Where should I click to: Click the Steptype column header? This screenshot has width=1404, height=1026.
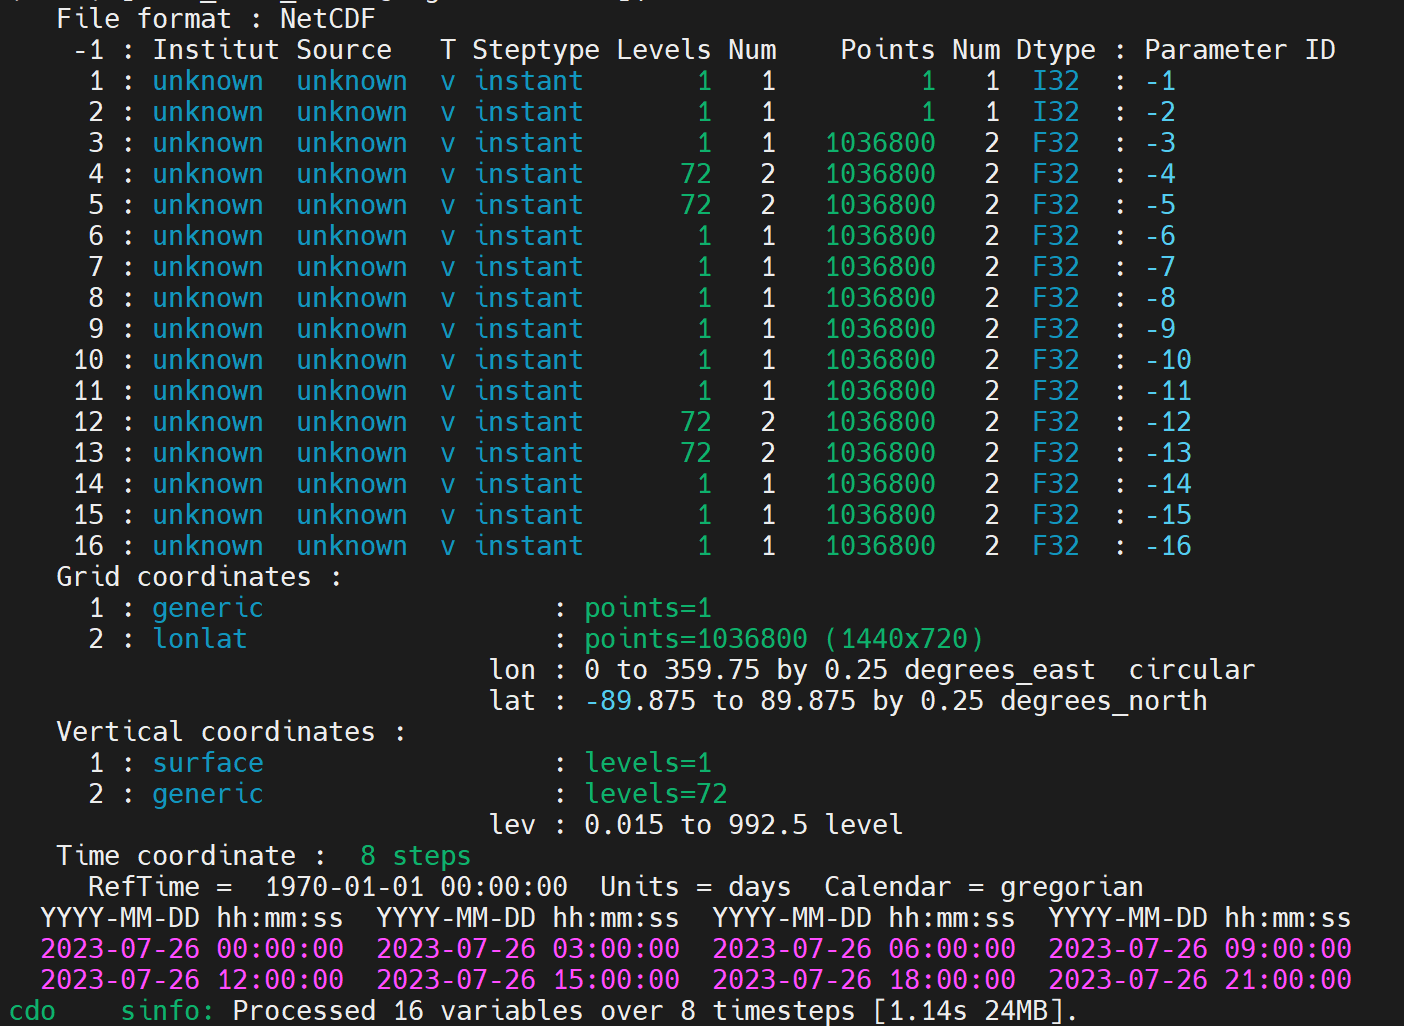coord(535,50)
